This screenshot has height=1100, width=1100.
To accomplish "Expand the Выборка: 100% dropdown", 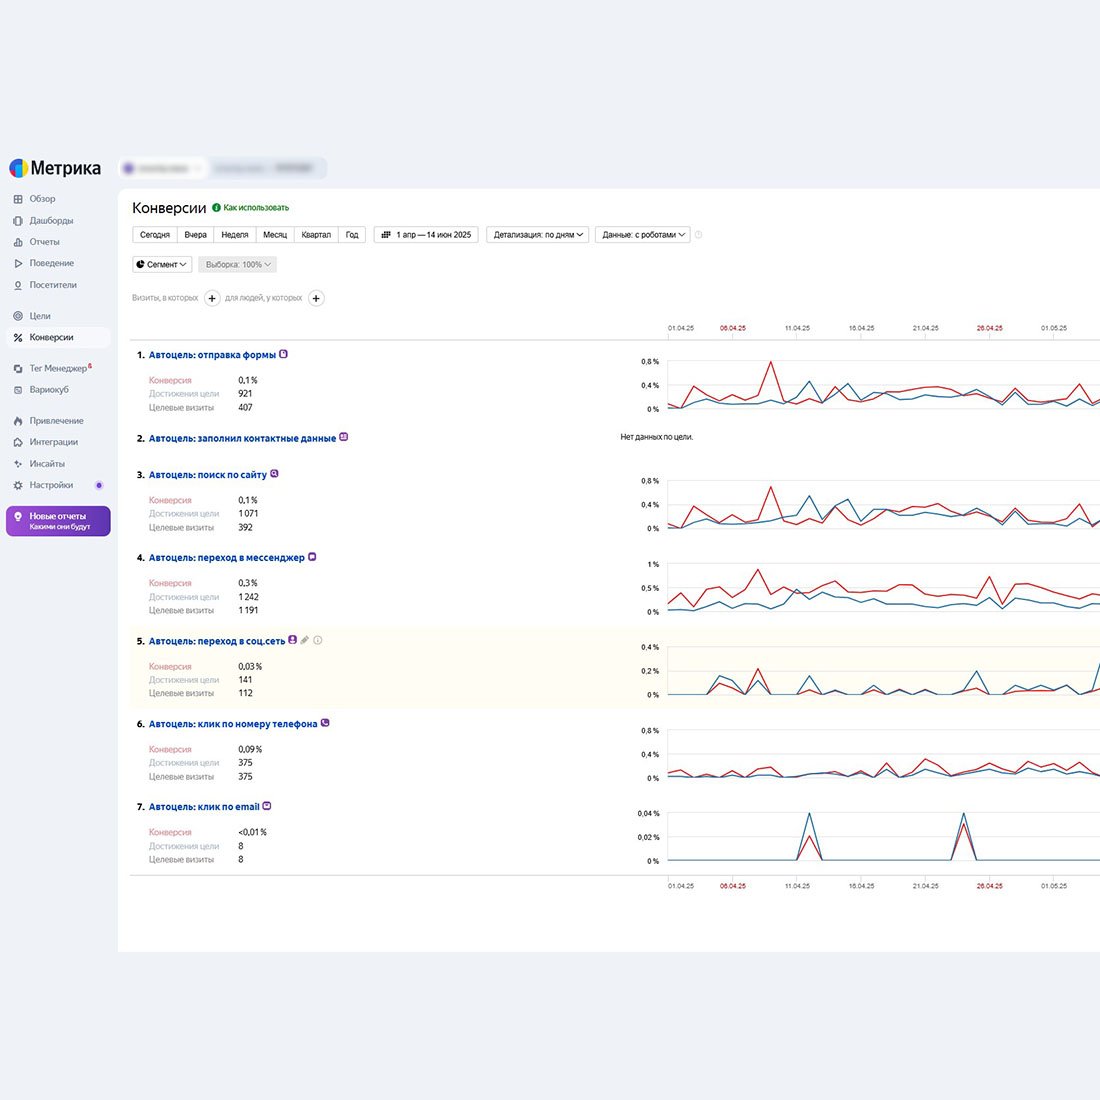I will 238,265.
